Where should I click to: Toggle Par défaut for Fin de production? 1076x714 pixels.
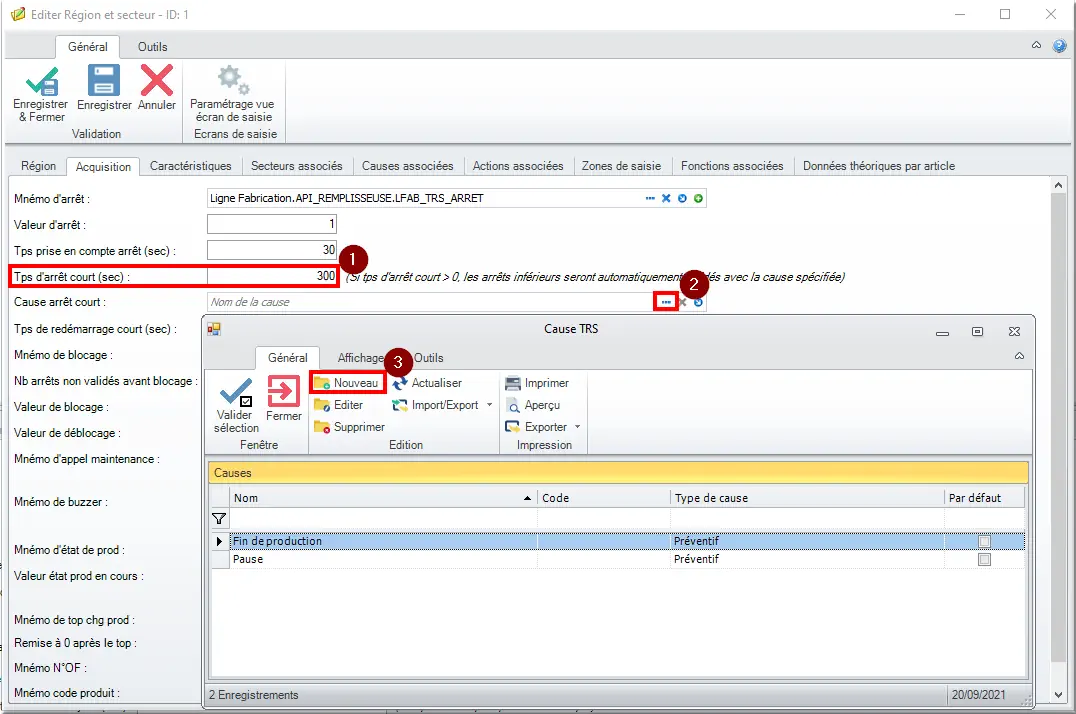click(984, 542)
